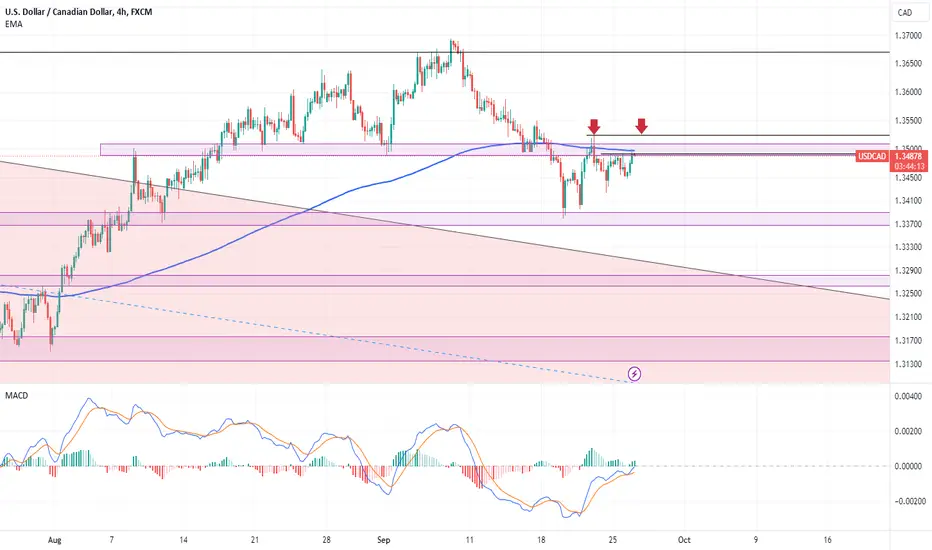This screenshot has width=932, height=550.
Task: Click the 1.34500 price axis label
Action: 908,178
